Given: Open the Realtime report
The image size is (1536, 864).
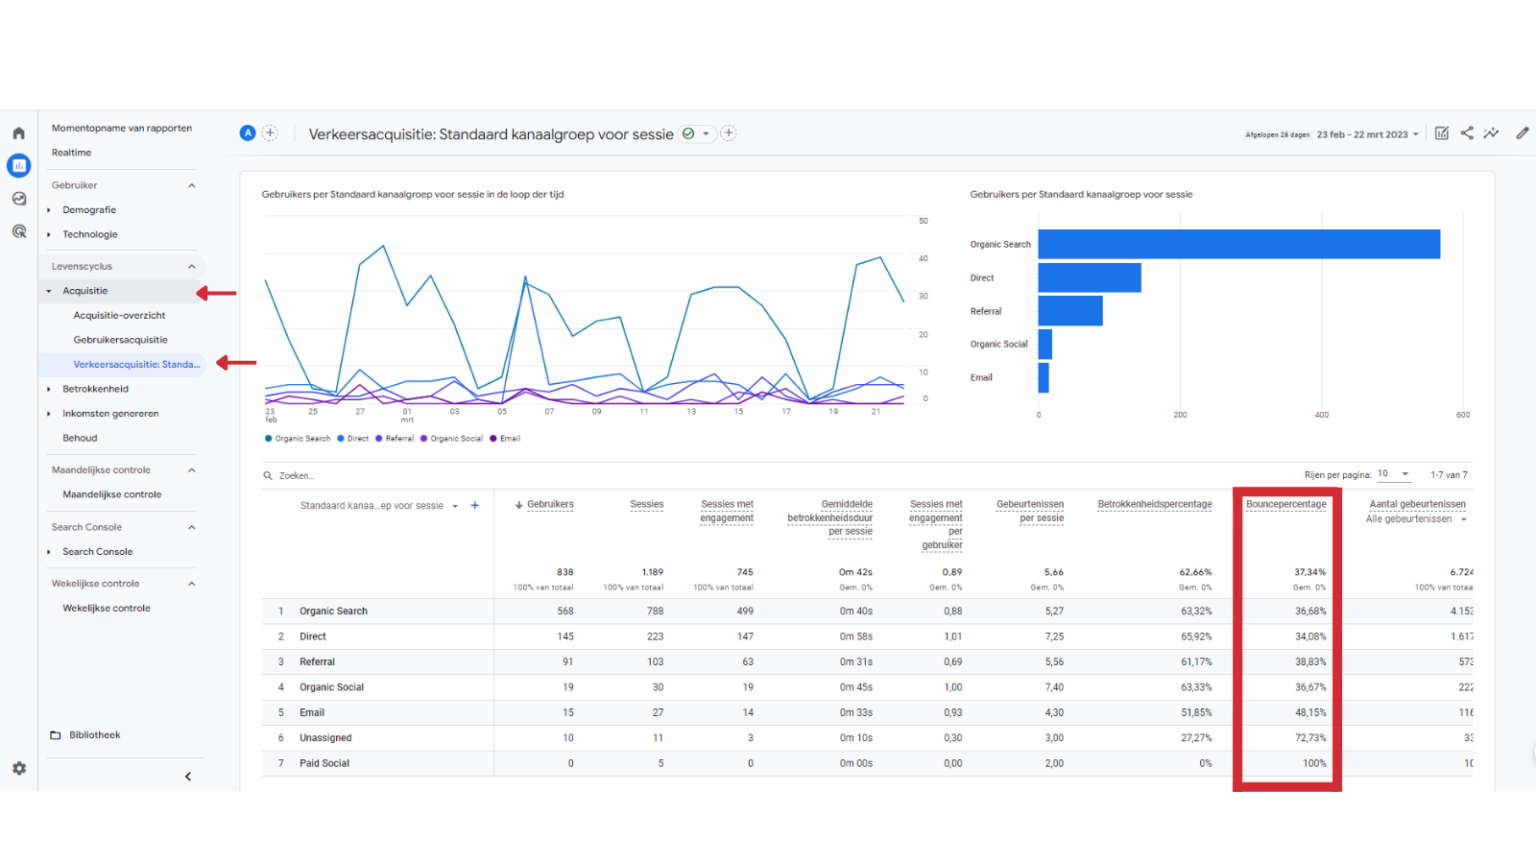Looking at the screenshot, I should point(71,153).
